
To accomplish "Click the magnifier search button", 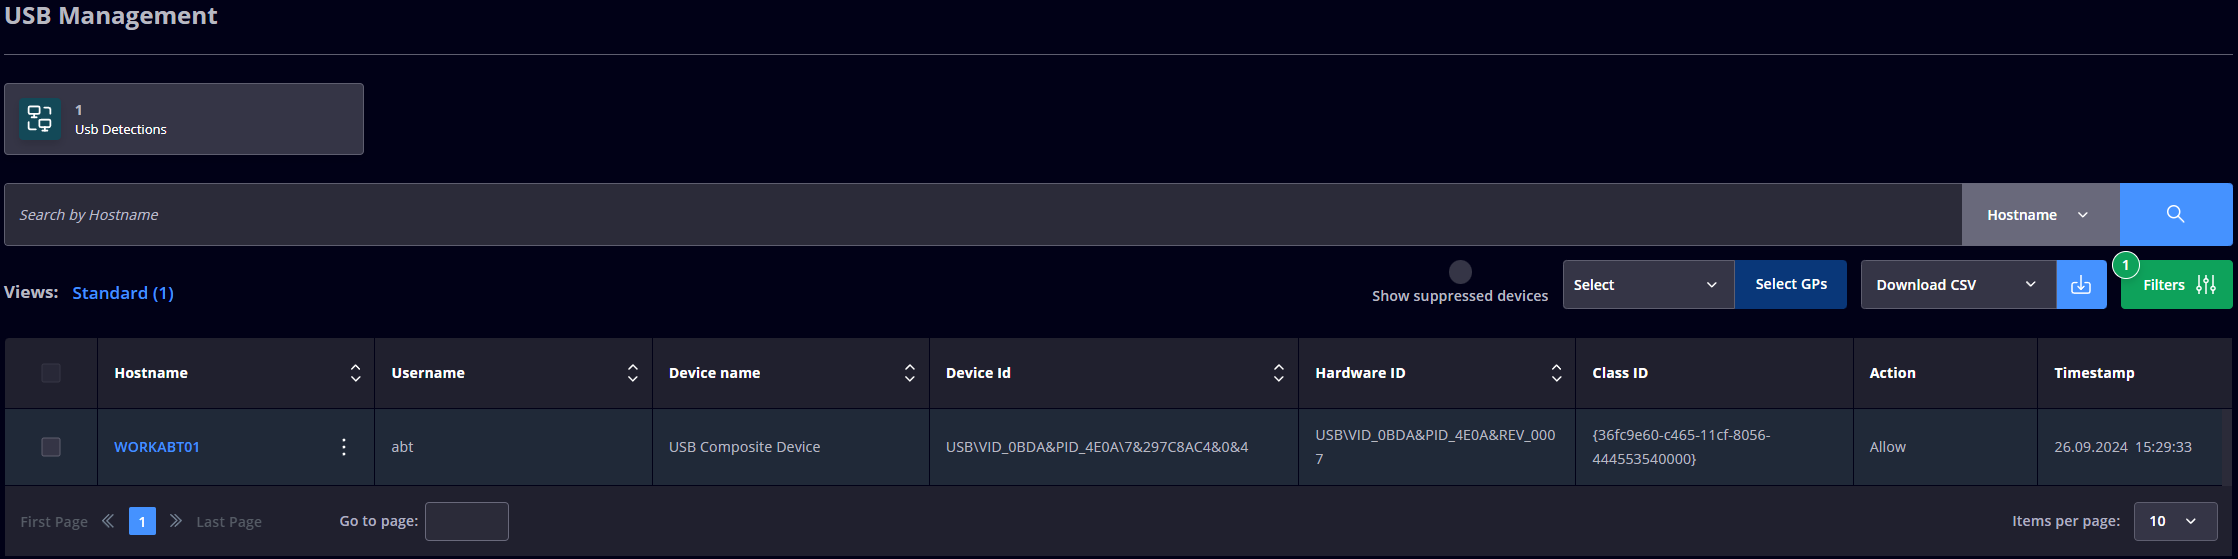I will pos(2175,214).
